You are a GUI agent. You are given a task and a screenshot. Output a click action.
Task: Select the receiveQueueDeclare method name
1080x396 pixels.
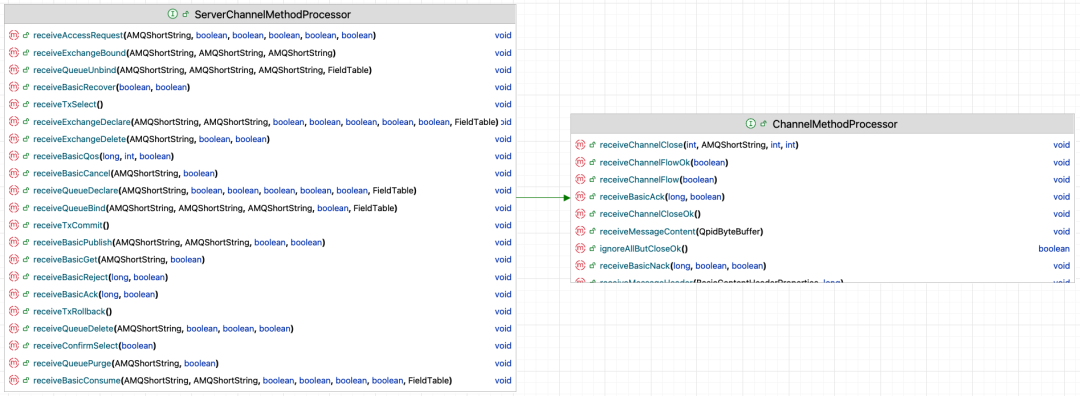75,190
